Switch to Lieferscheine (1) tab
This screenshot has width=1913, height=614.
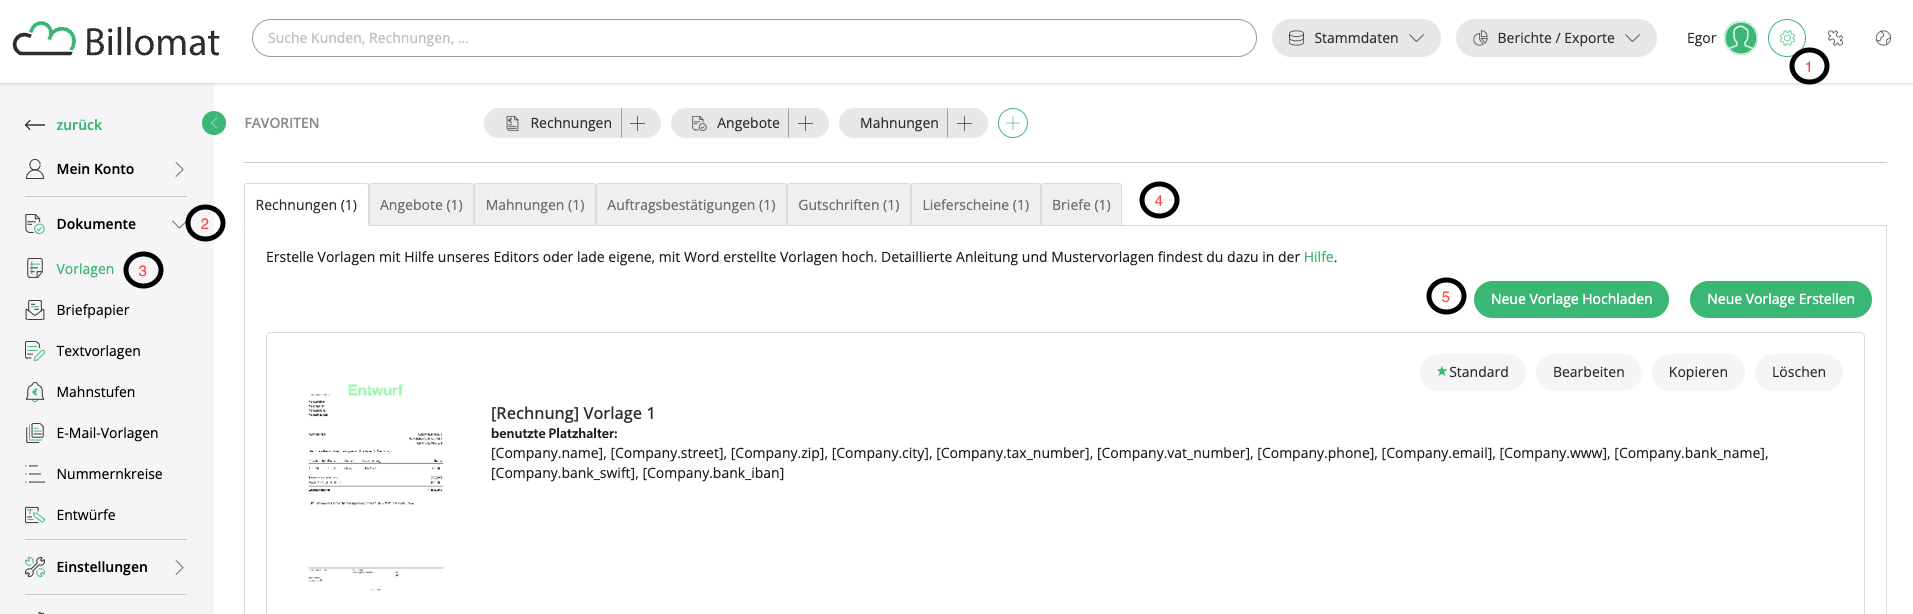click(x=976, y=205)
